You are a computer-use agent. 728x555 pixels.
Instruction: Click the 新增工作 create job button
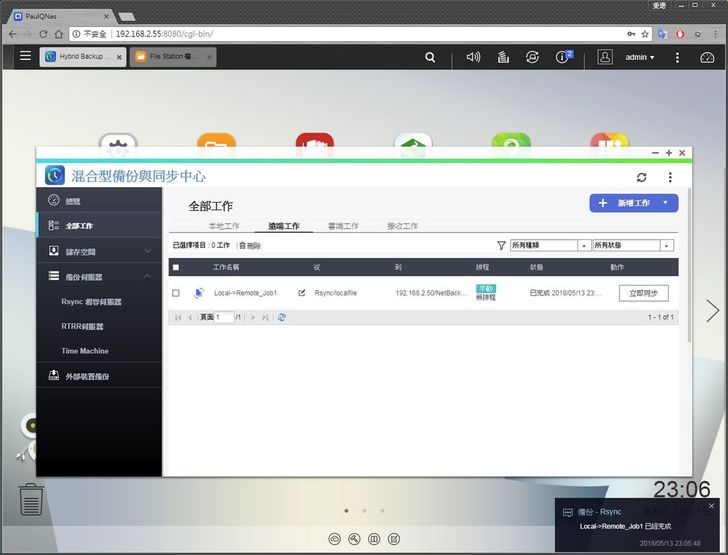coord(634,203)
